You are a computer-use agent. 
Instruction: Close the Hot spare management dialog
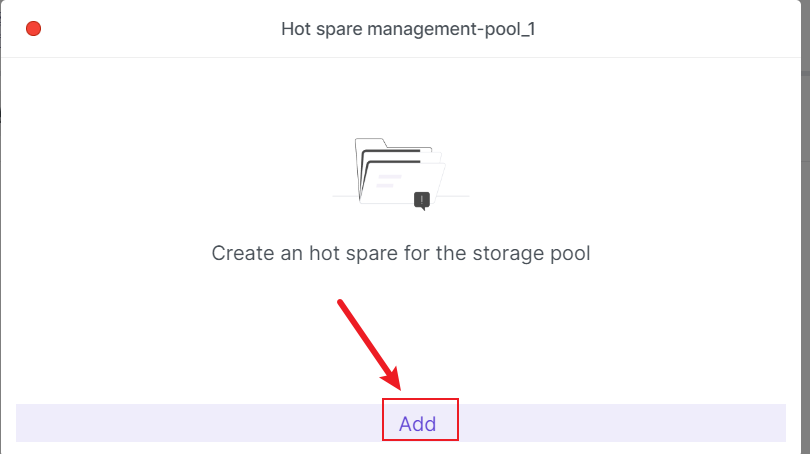[x=33, y=28]
